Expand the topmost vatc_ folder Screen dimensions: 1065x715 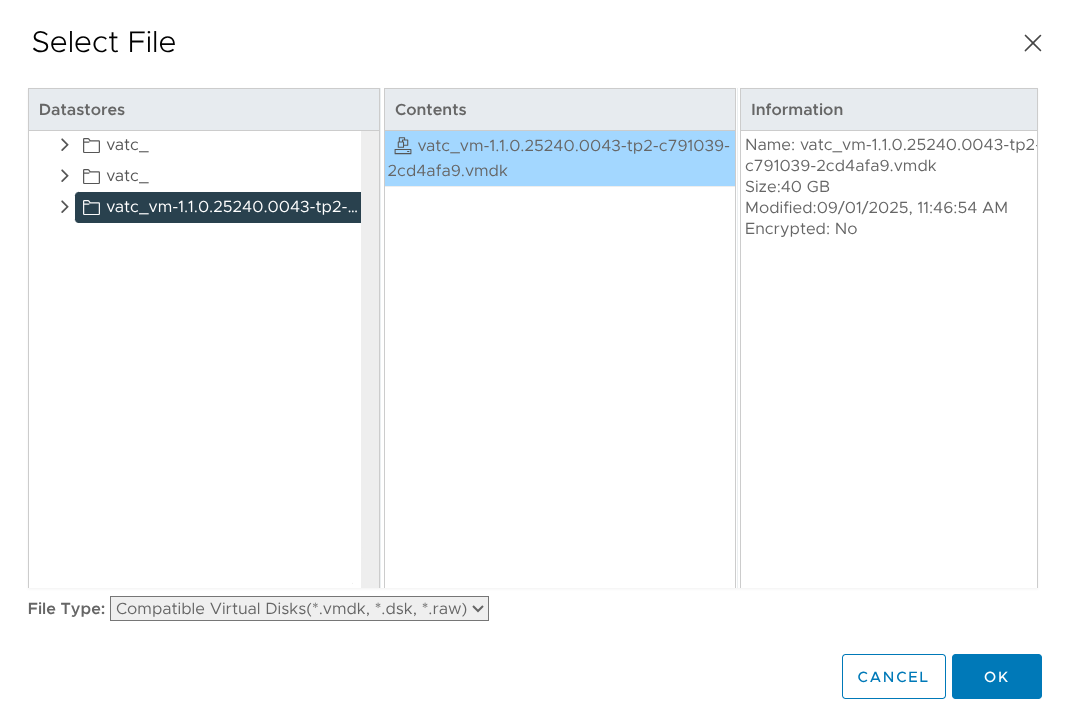[65, 145]
